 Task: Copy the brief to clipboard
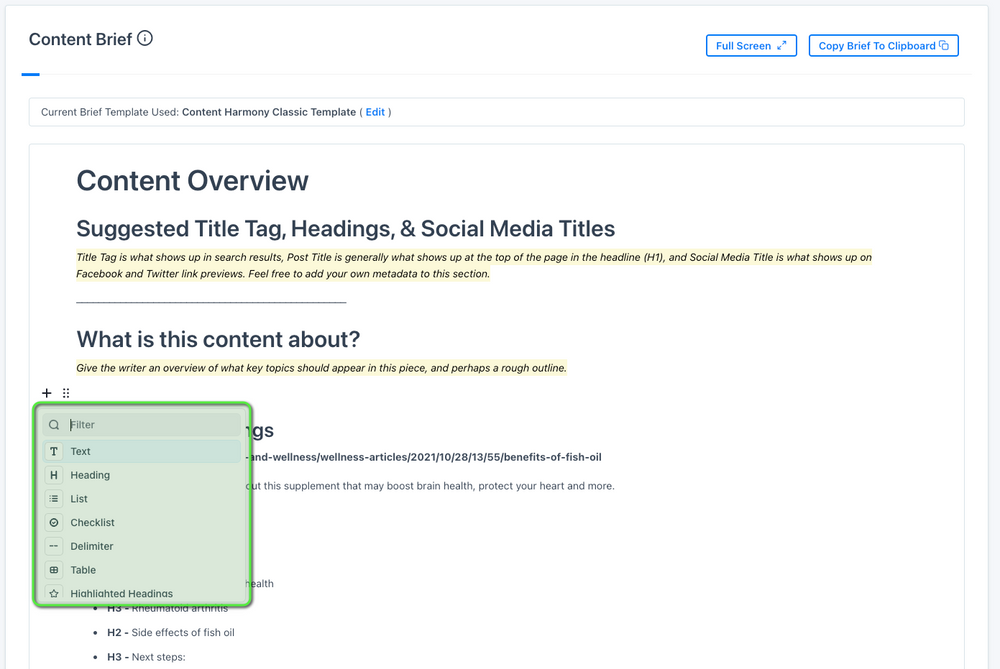883,45
